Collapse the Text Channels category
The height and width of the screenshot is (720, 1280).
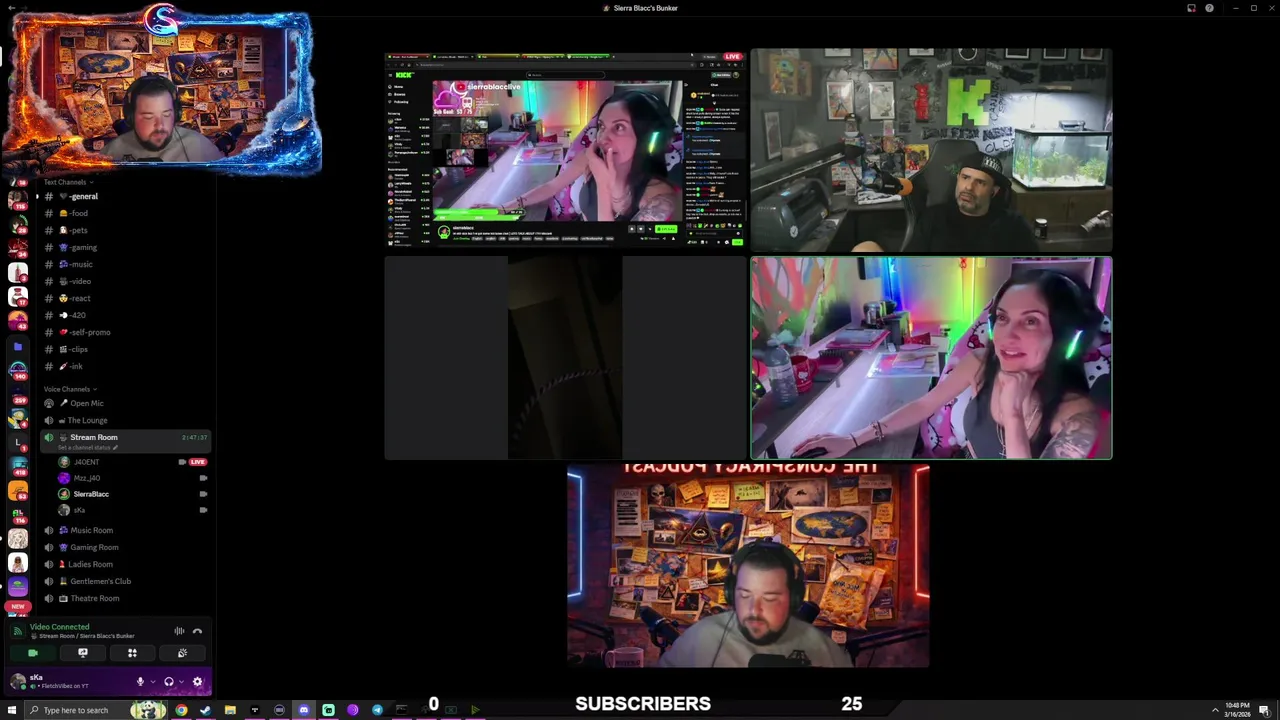(68, 182)
